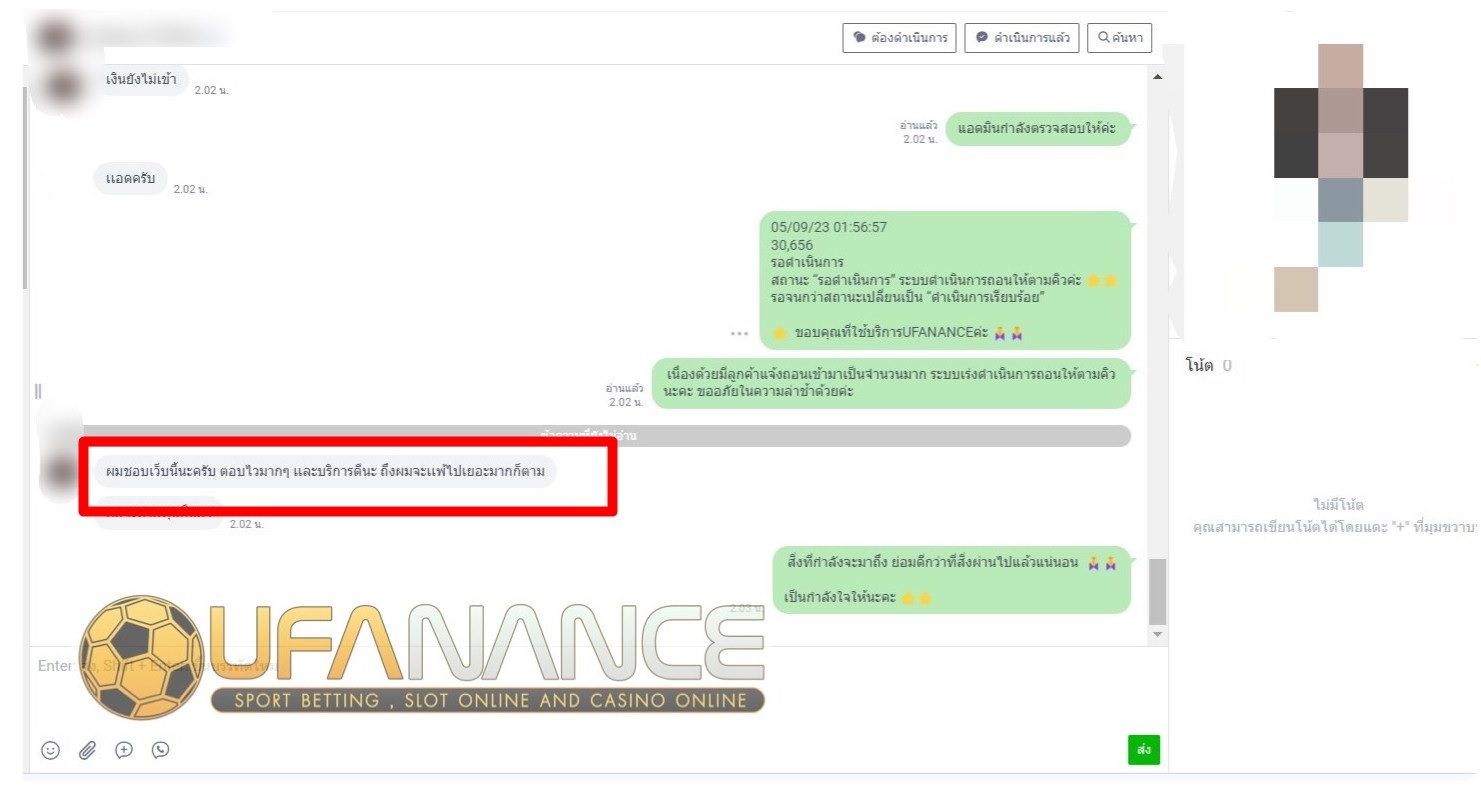Click the speech bubble with plus icon
This screenshot has height=790, width=1481.
coord(124,750)
